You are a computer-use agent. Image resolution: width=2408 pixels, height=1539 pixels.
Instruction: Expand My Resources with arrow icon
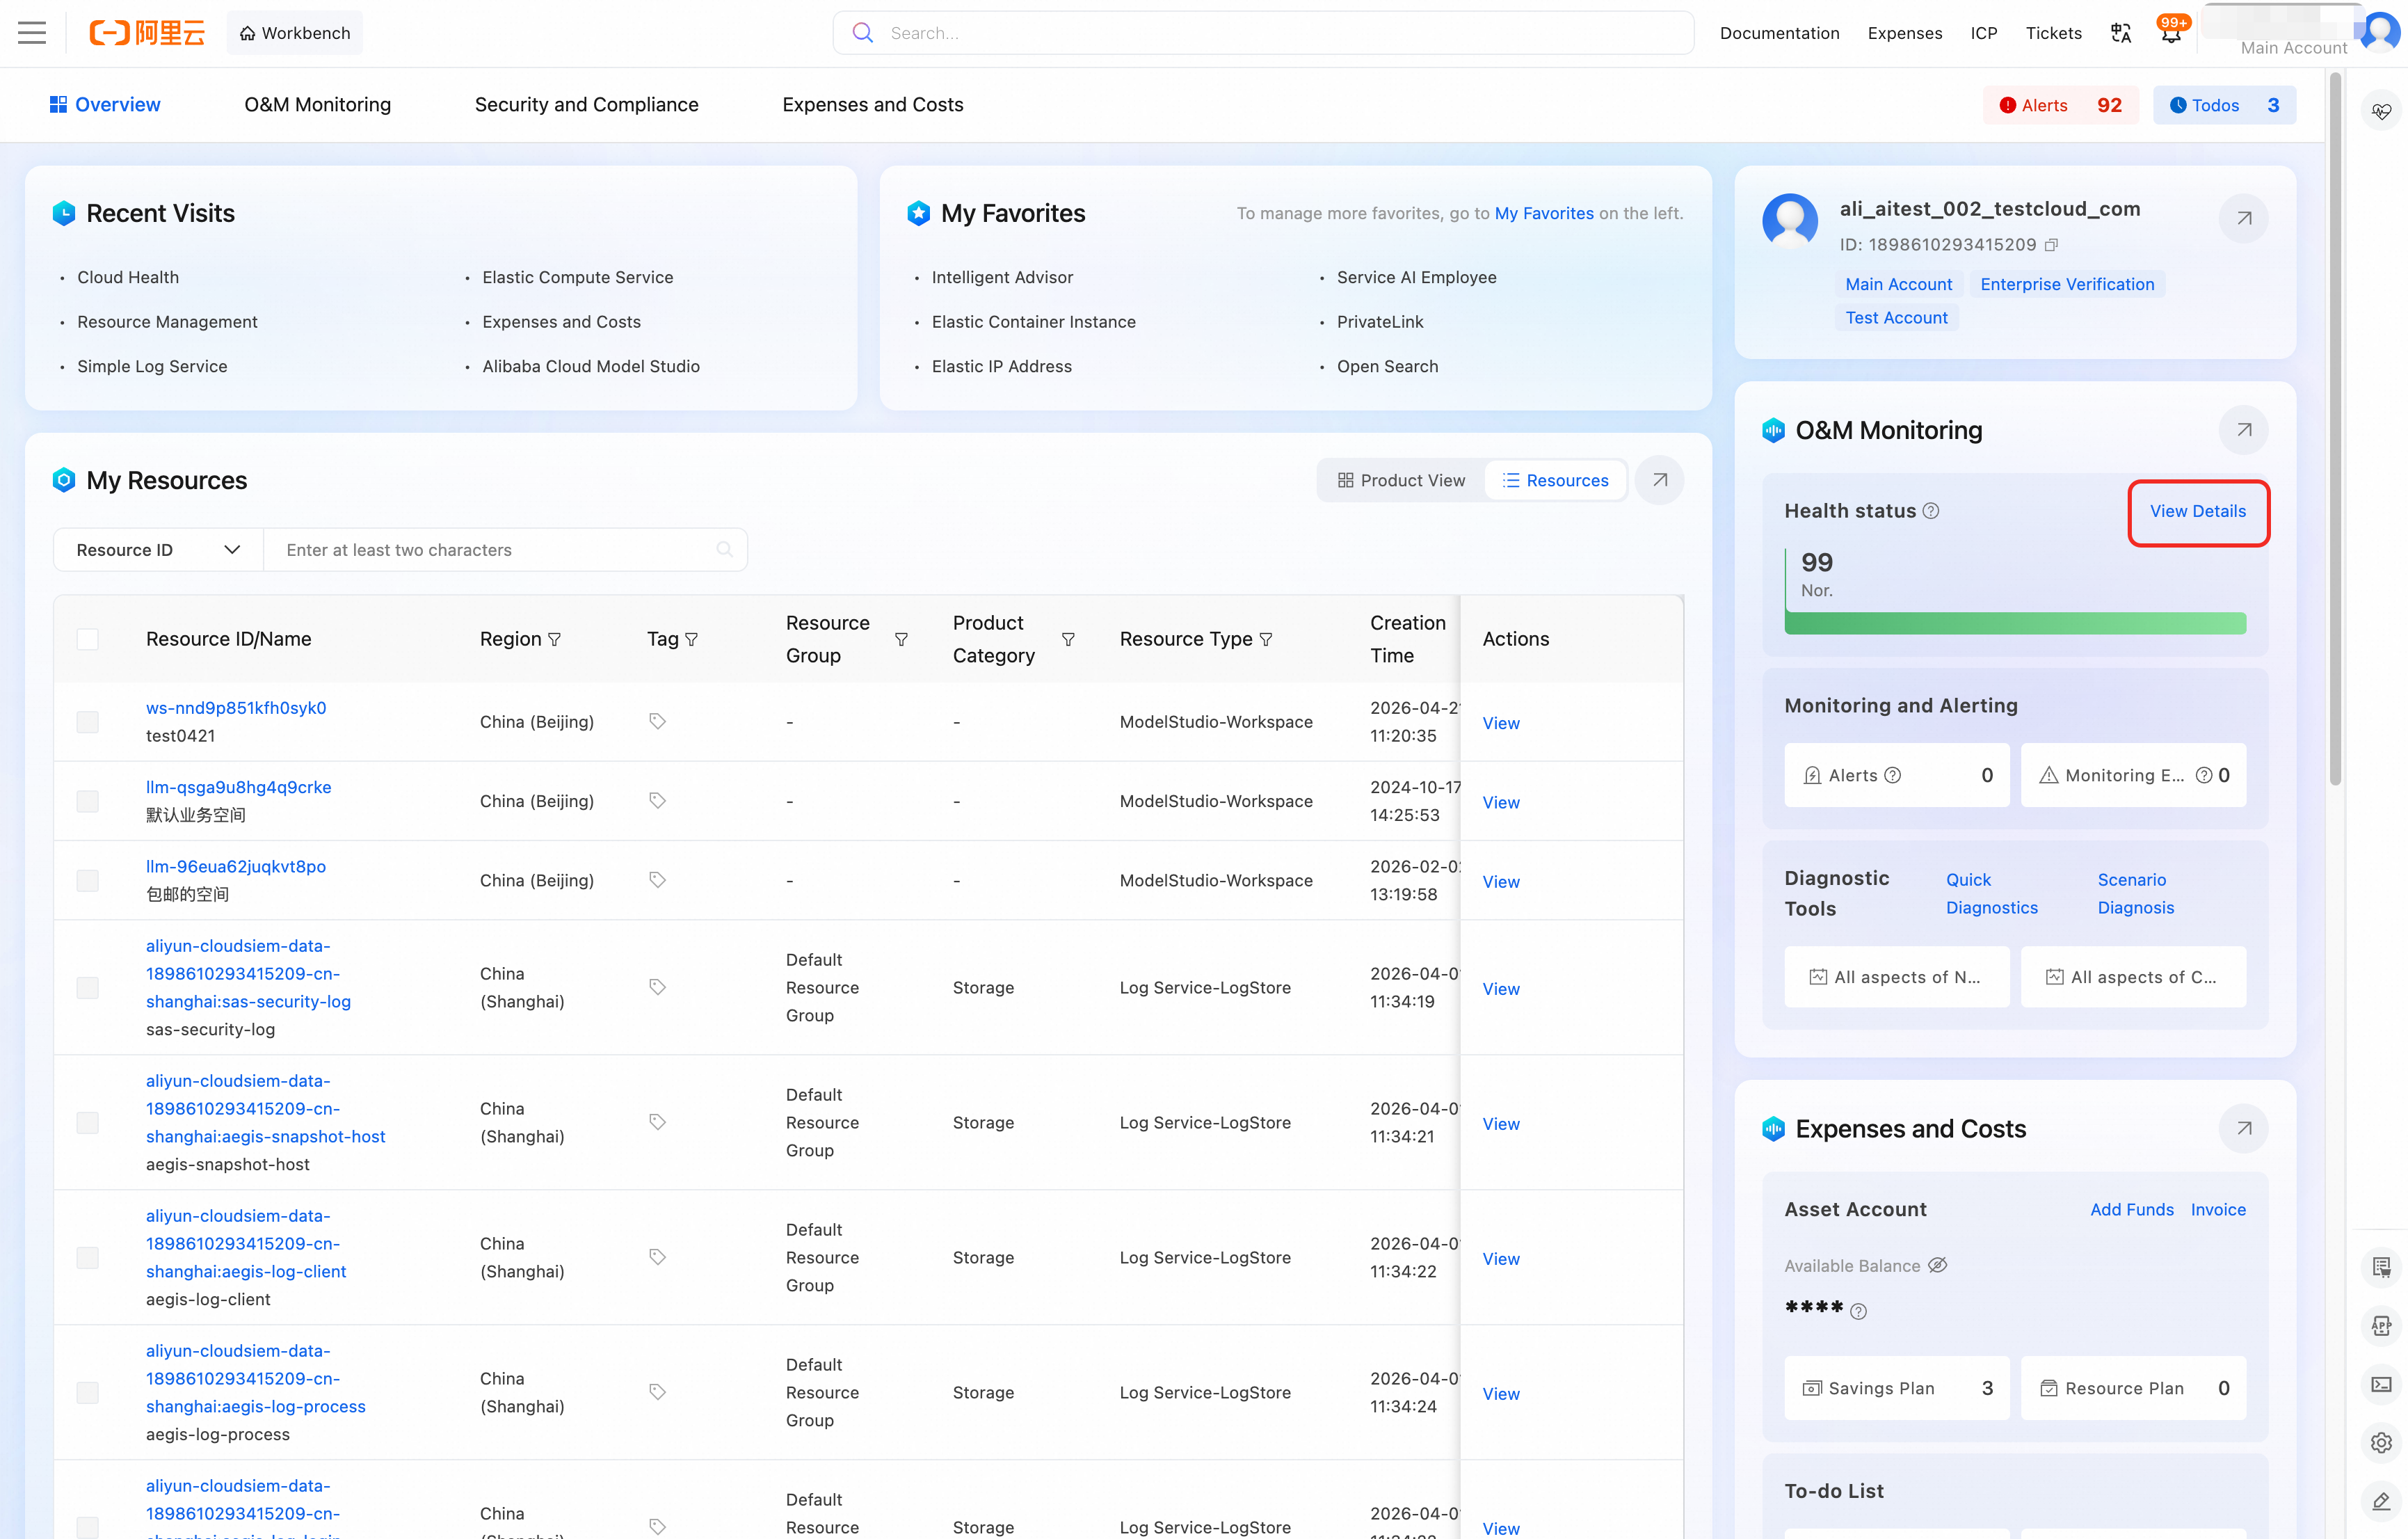tap(1660, 480)
